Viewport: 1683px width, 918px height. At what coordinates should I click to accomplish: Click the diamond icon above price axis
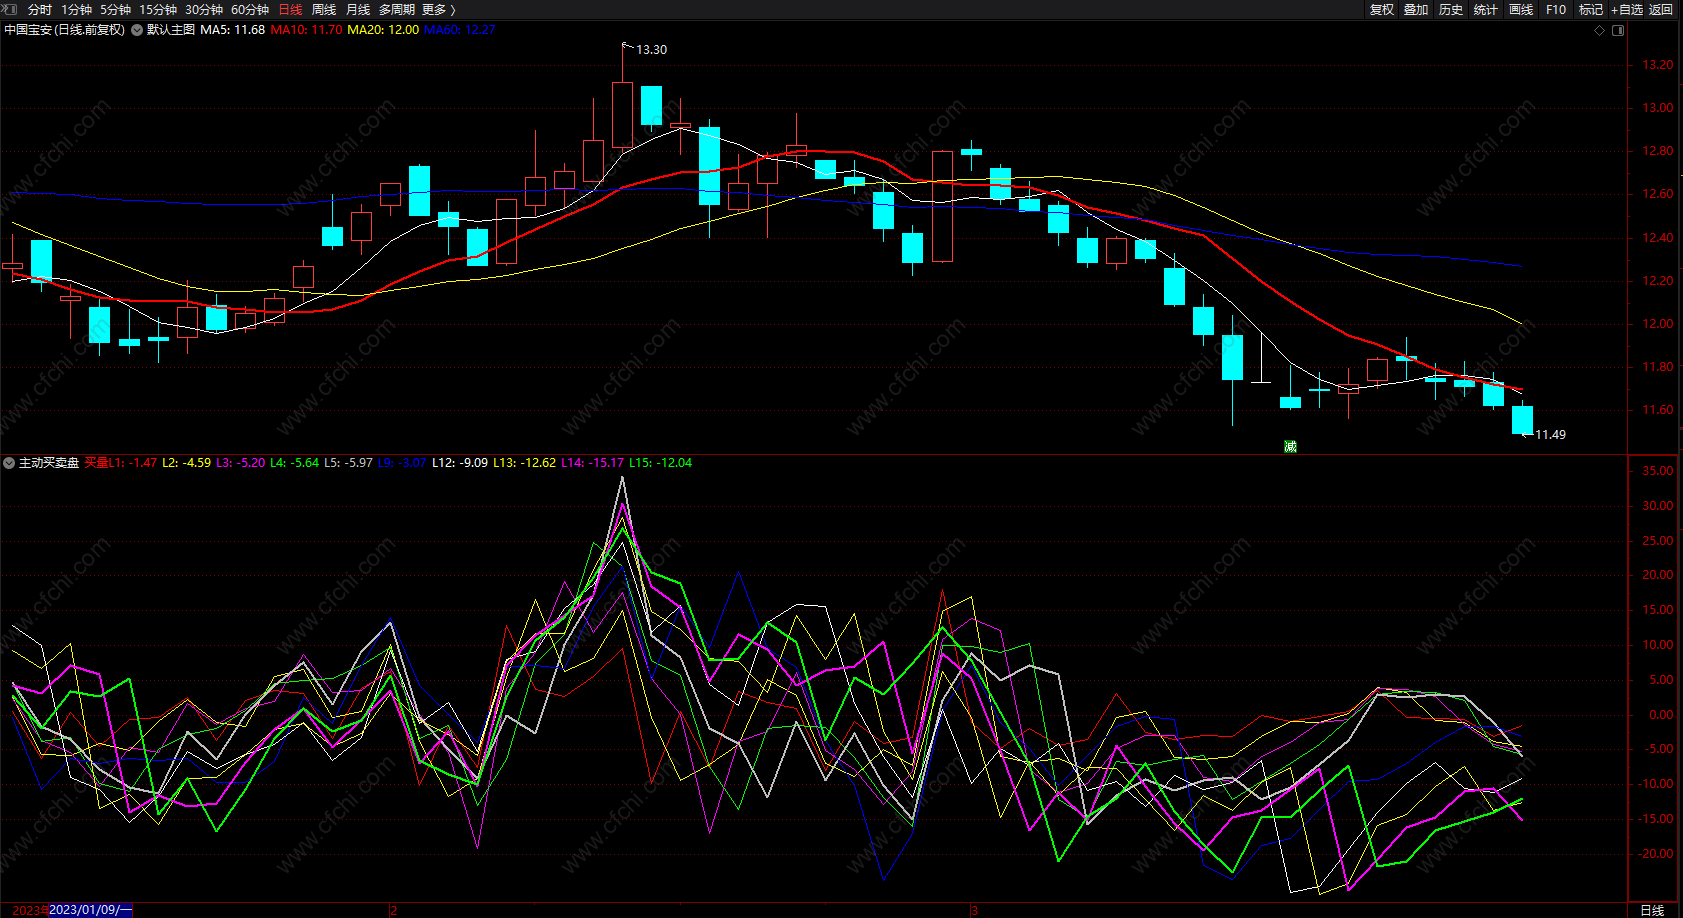click(1599, 30)
